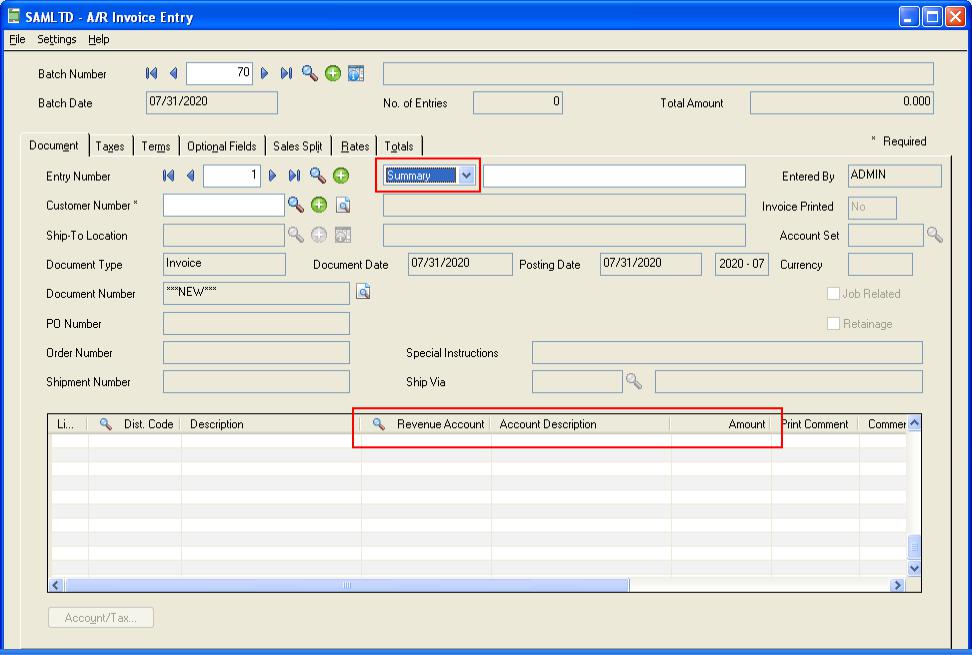Click the Document Number drilldown icon
Viewport: 972px width, 655px height.
[x=363, y=292]
